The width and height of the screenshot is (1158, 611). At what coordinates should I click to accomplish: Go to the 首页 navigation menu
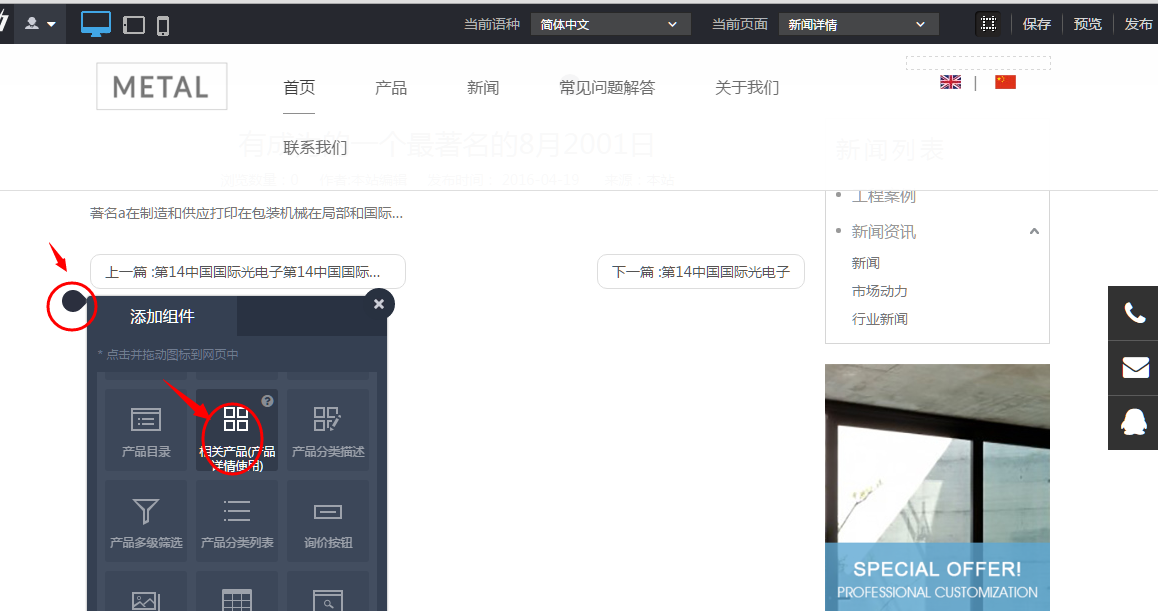[299, 87]
